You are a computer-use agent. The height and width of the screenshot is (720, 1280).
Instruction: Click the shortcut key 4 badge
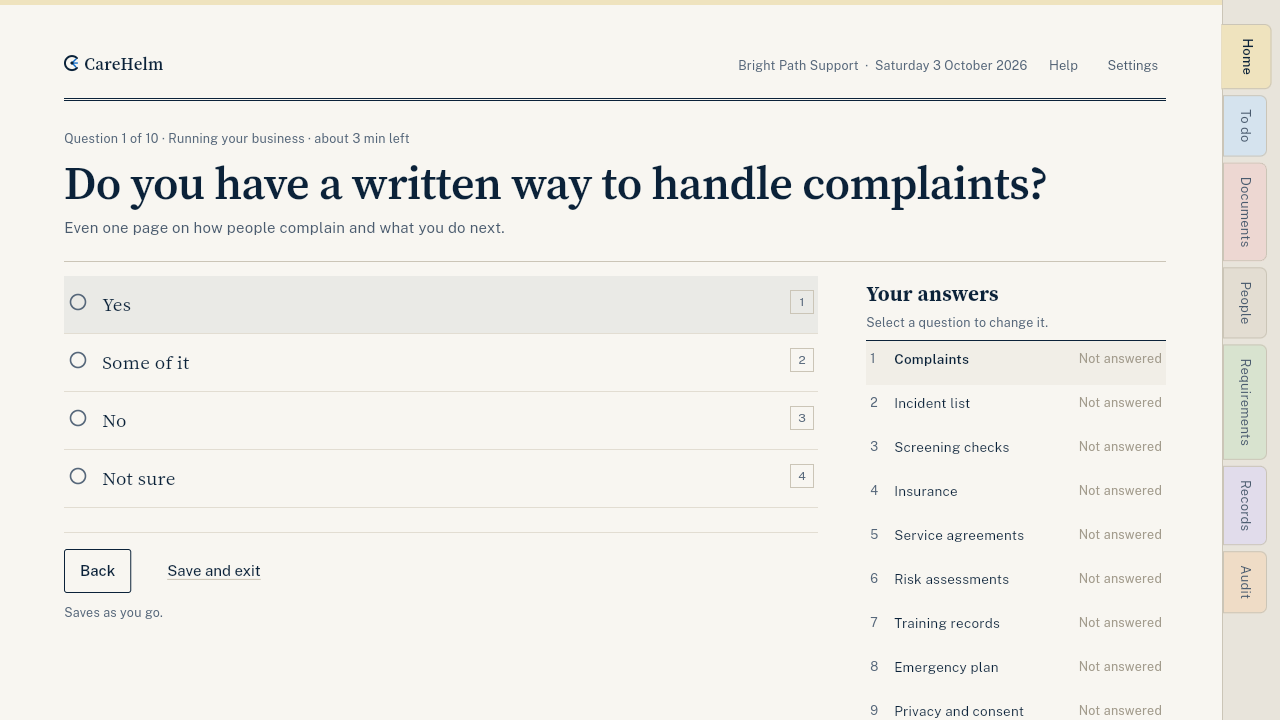(x=802, y=476)
